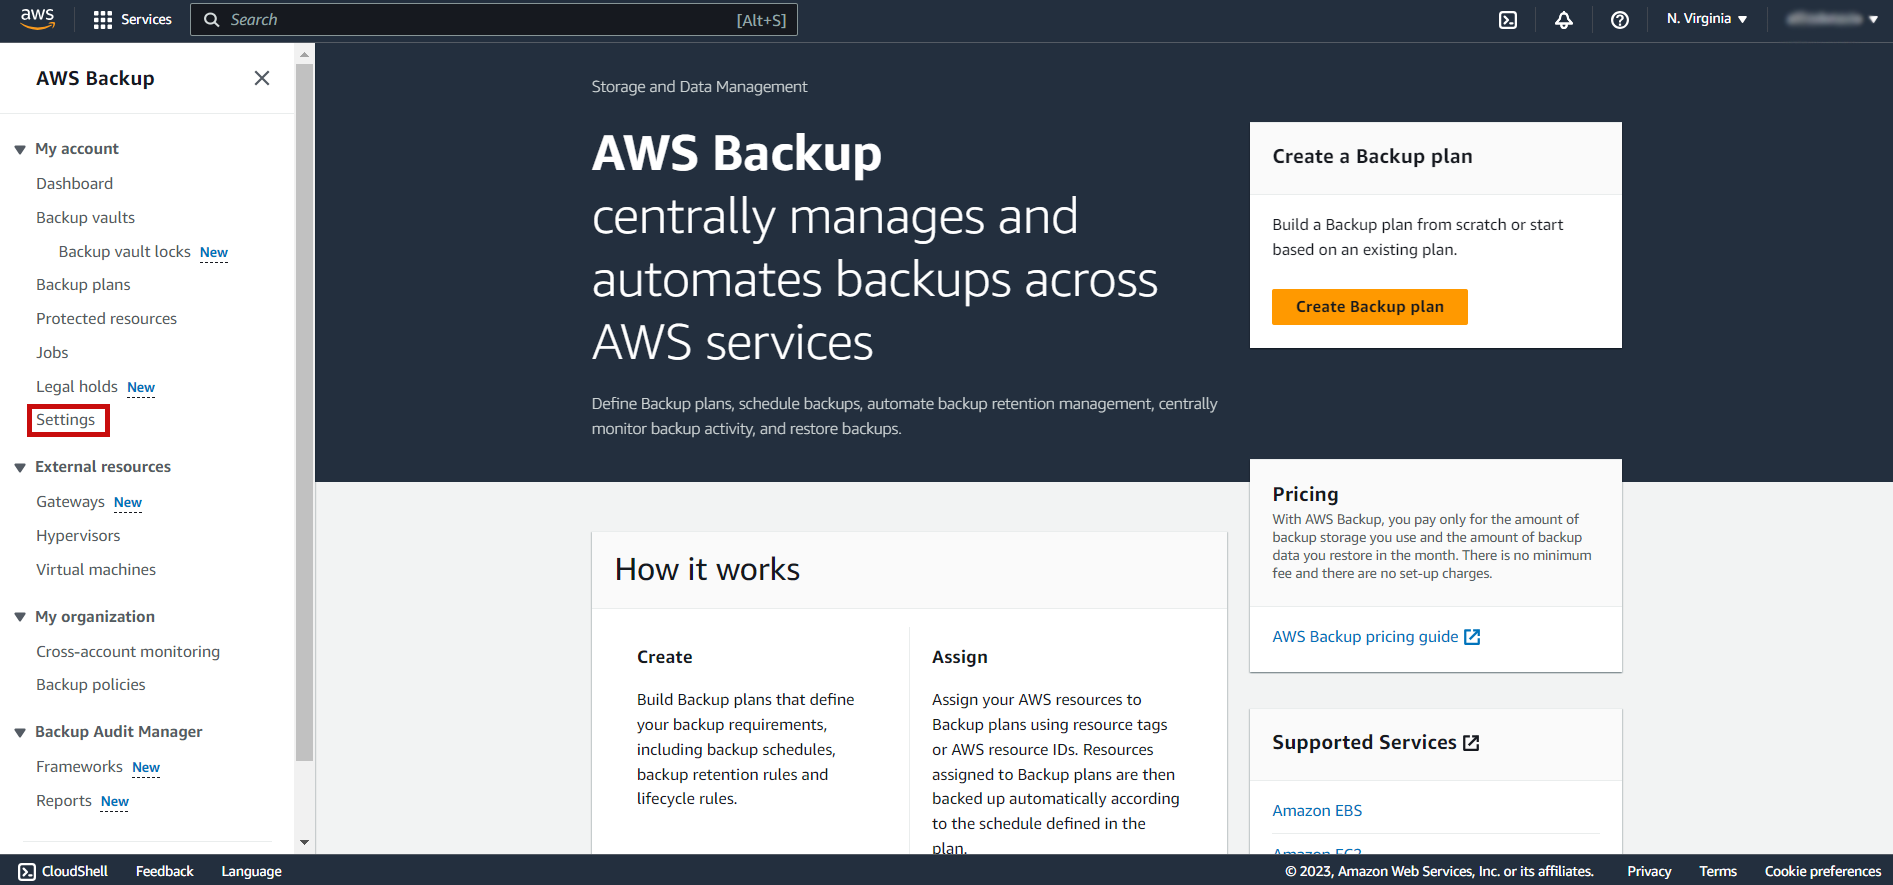Image resolution: width=1893 pixels, height=885 pixels.
Task: Collapse the My account section
Action: coord(20,150)
